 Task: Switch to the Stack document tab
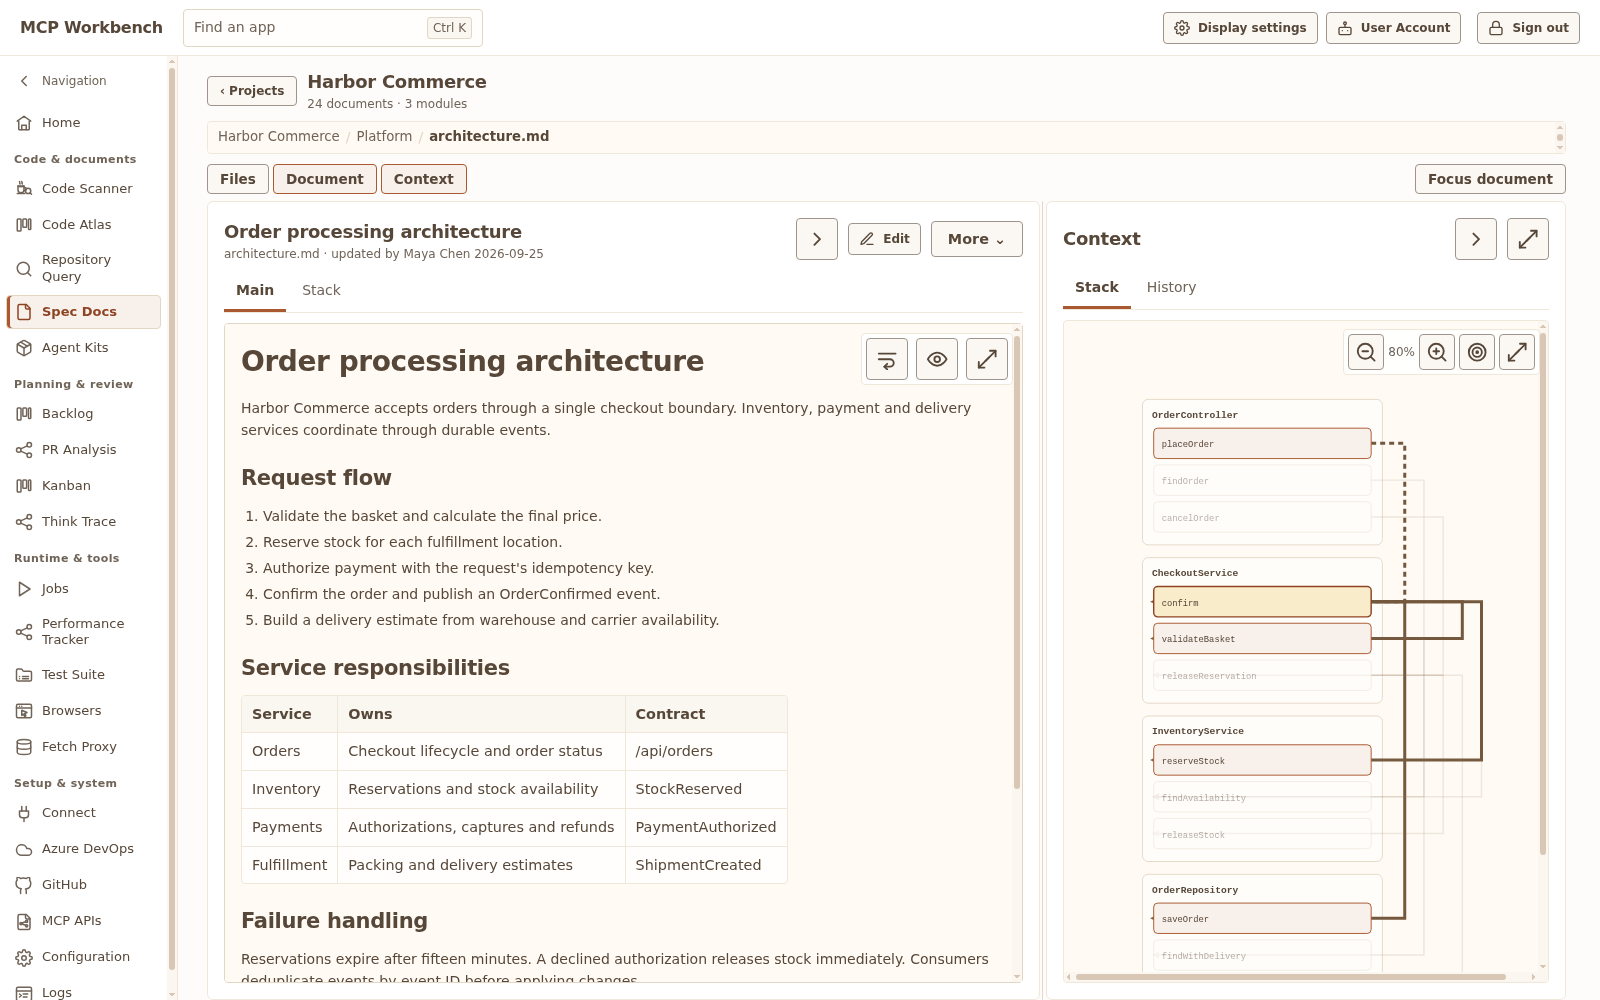[321, 290]
